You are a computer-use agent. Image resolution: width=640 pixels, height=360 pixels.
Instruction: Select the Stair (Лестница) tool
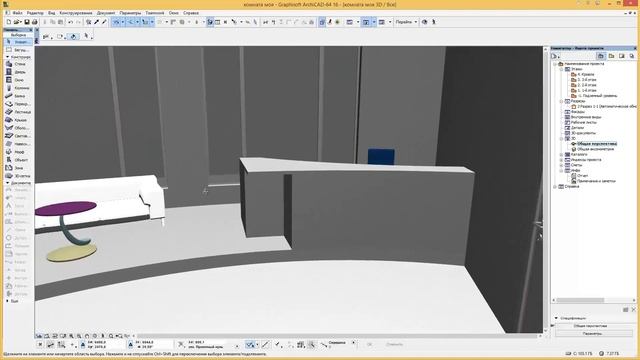pos(18,112)
